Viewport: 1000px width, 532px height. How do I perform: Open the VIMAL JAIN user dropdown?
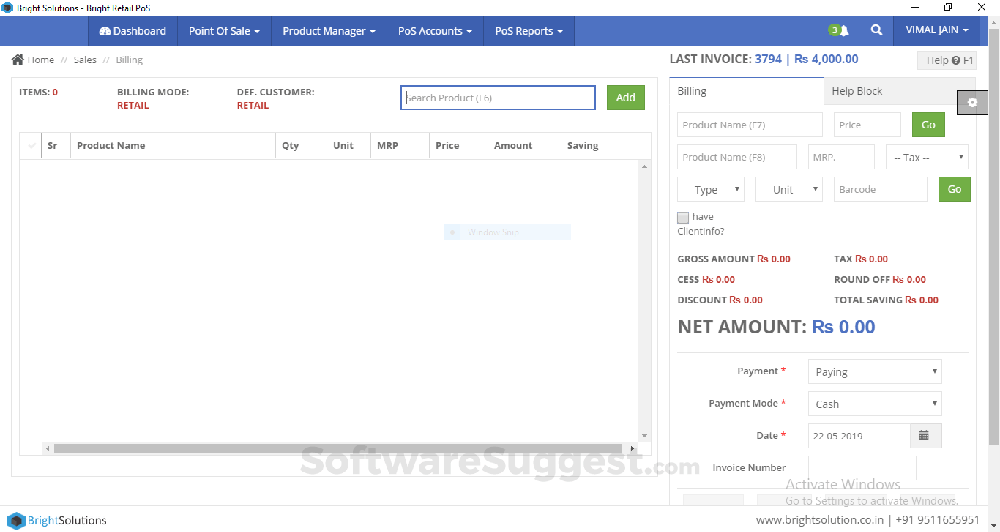click(937, 30)
